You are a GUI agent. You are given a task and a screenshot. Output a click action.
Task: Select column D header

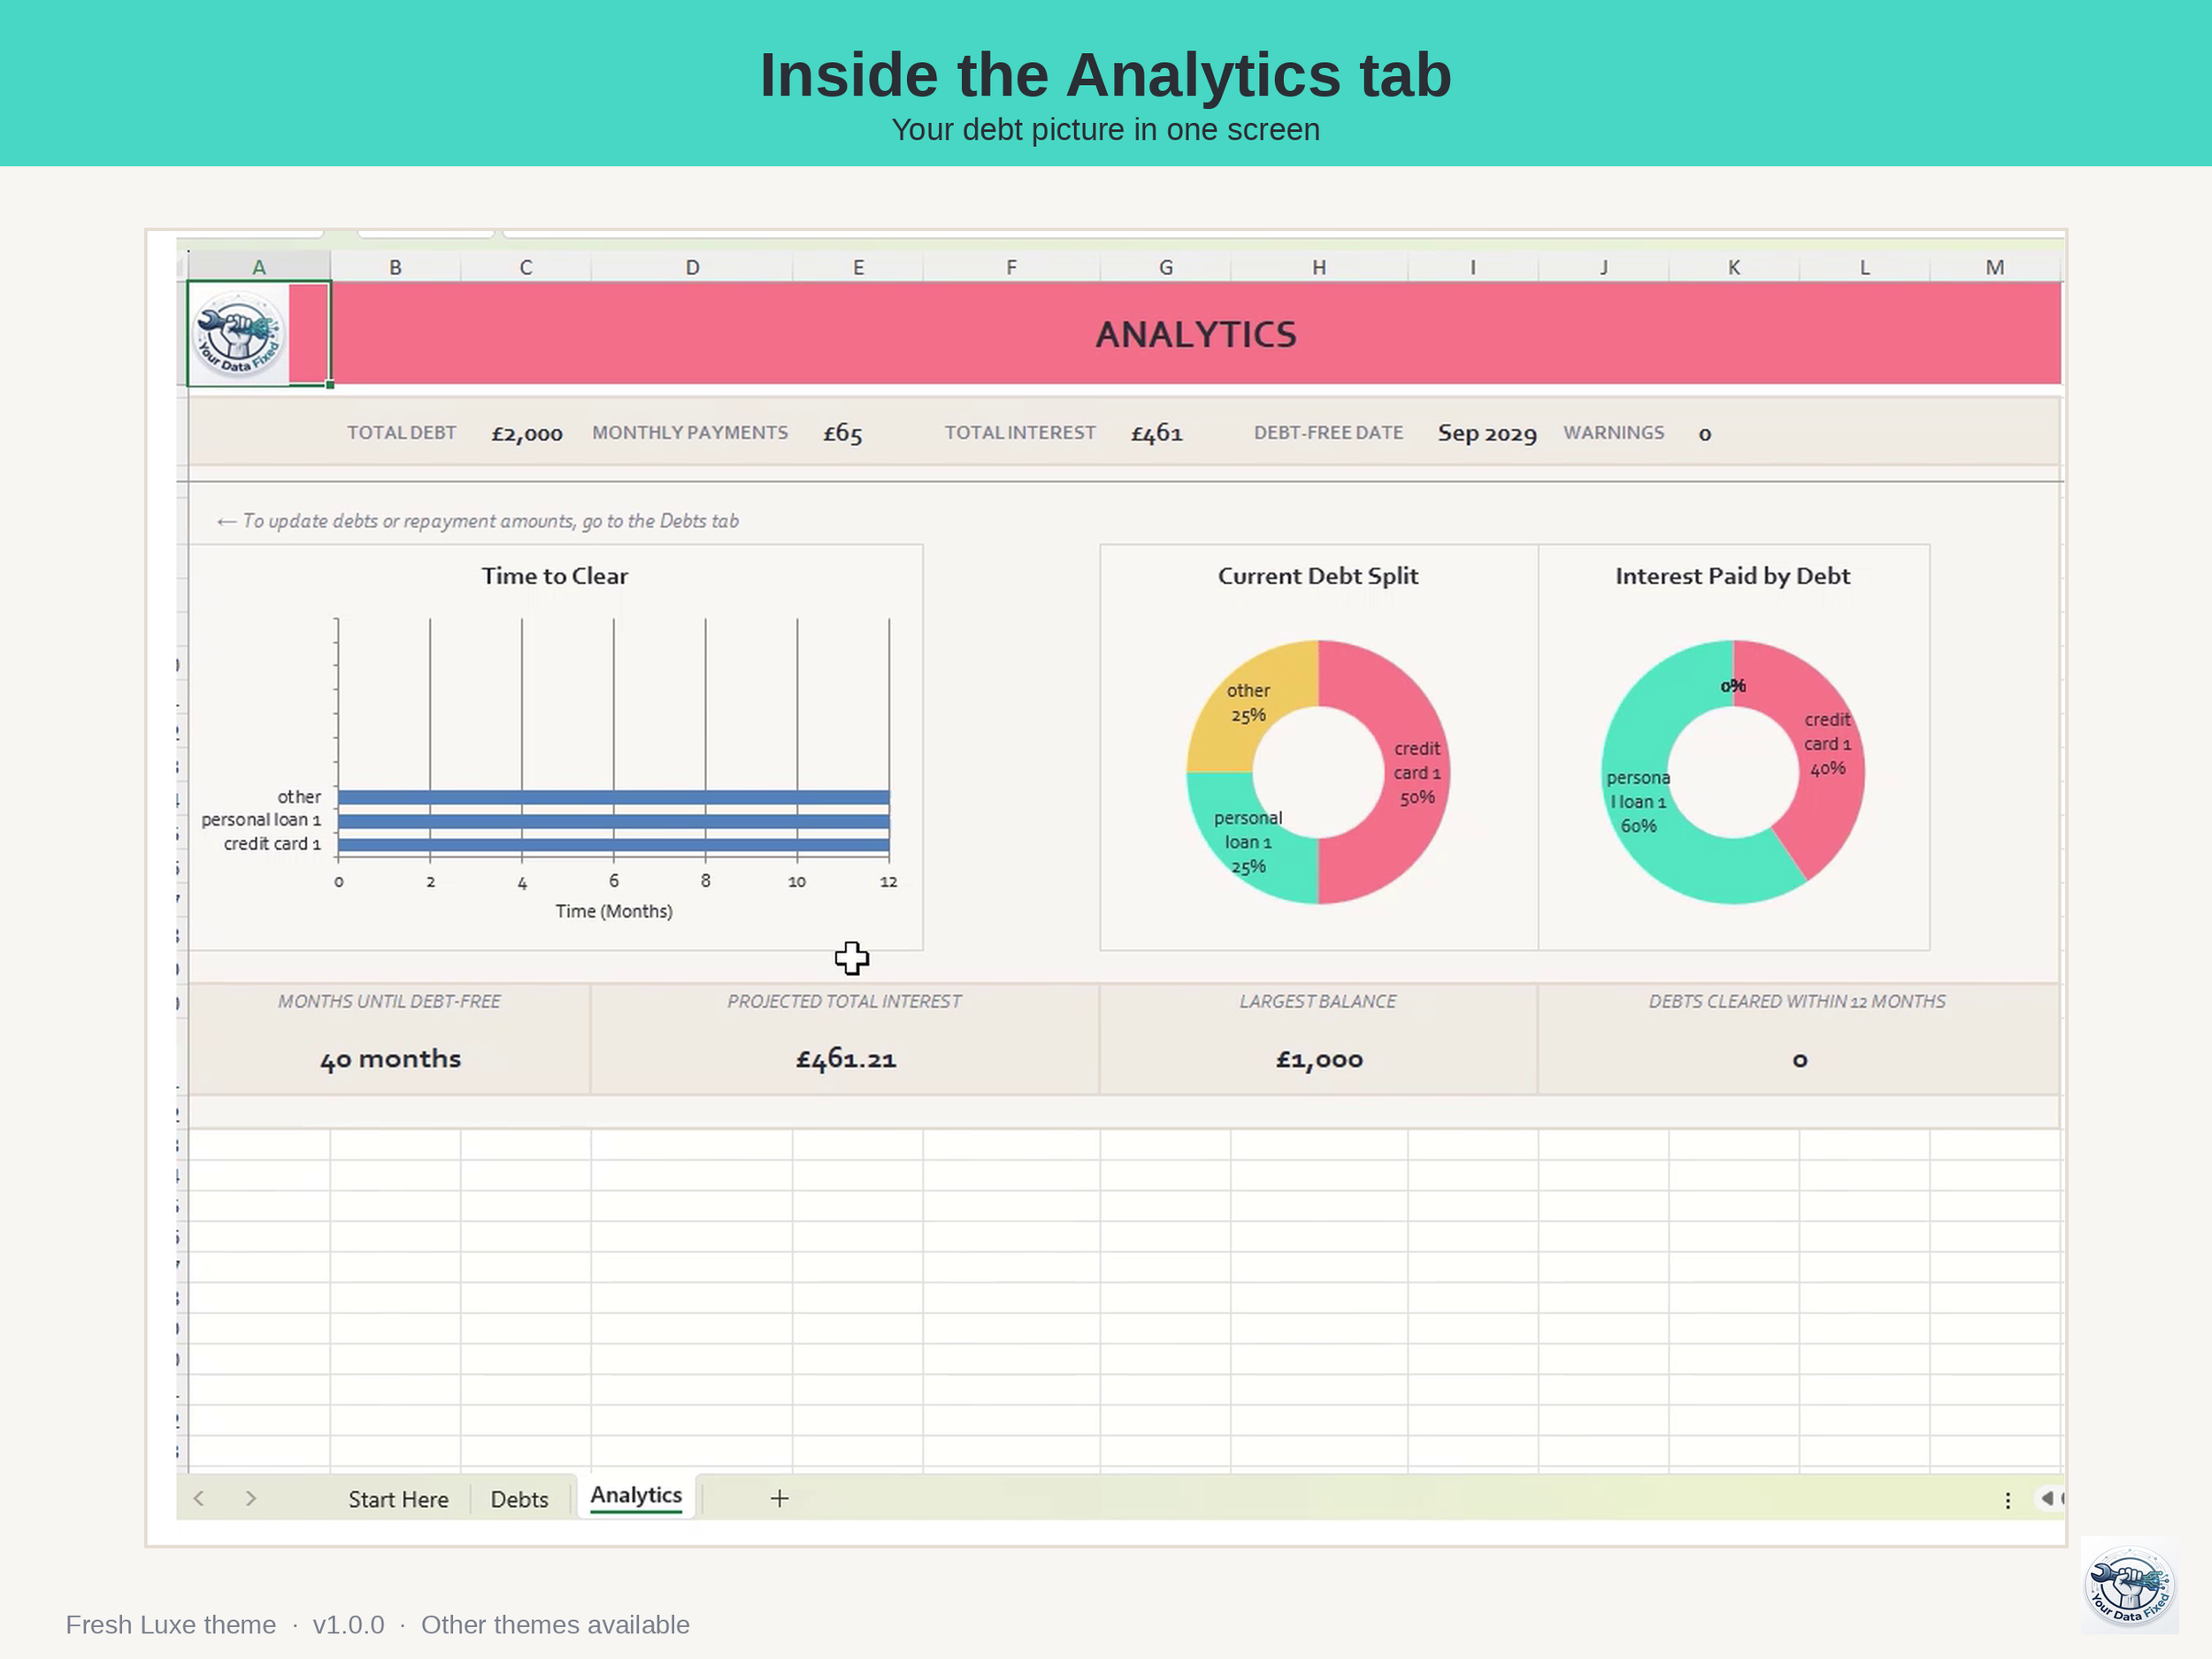(x=692, y=267)
